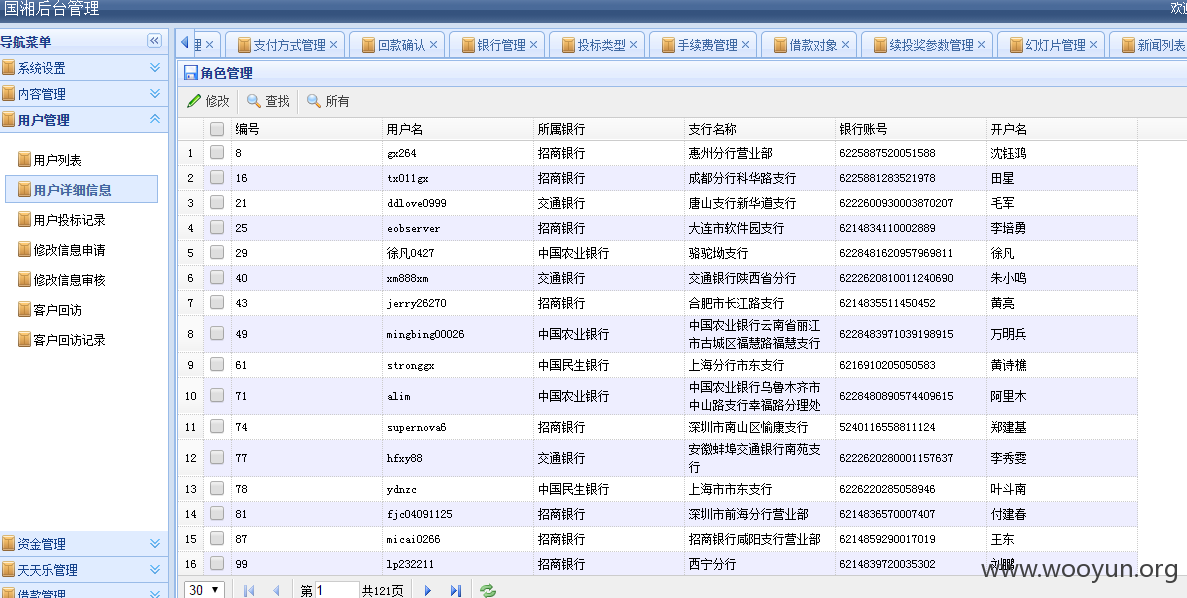This screenshot has width=1187, height=598.
Task: Check the row for user tx011gx
Action: 217,177
